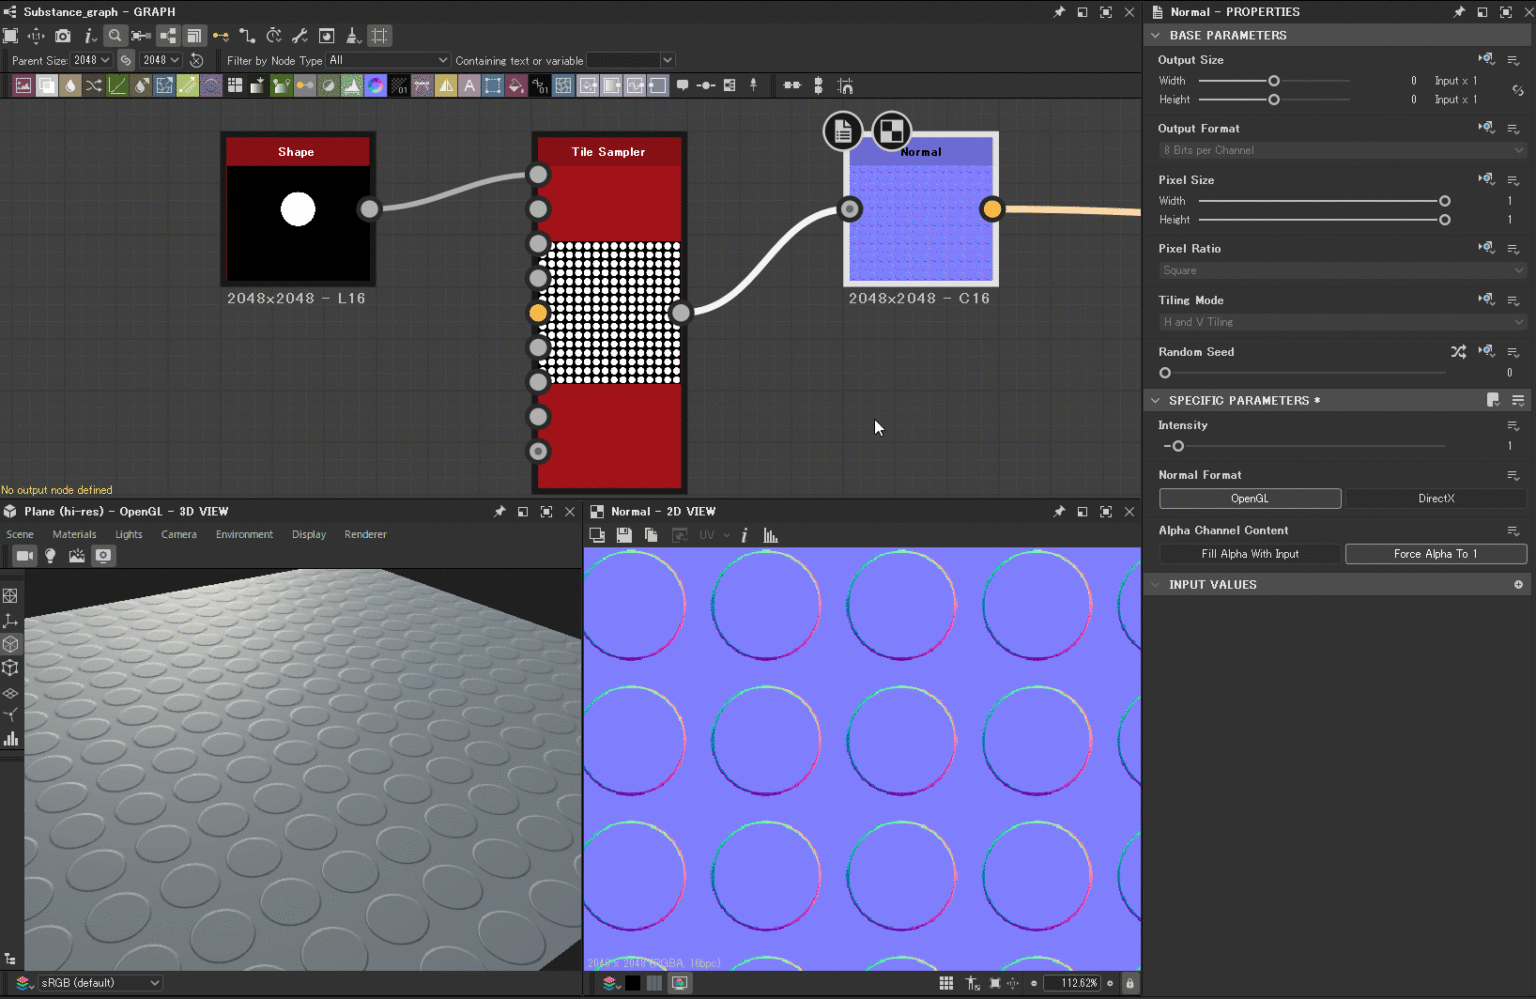Select the camera screenshot icon in graph toolbar
The image size is (1536, 999).
click(x=63, y=35)
